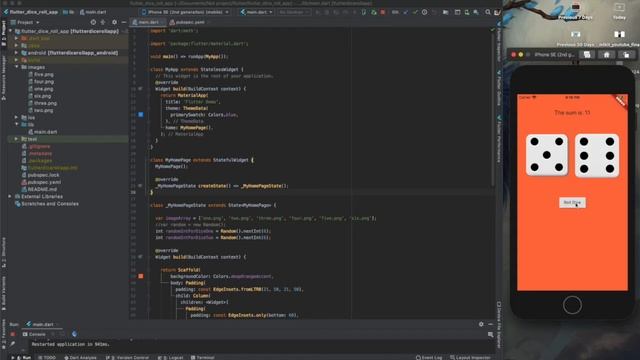This screenshot has width=640, height=360.
Task: Click the rotate icon in simulator title bar
Action: (626, 55)
